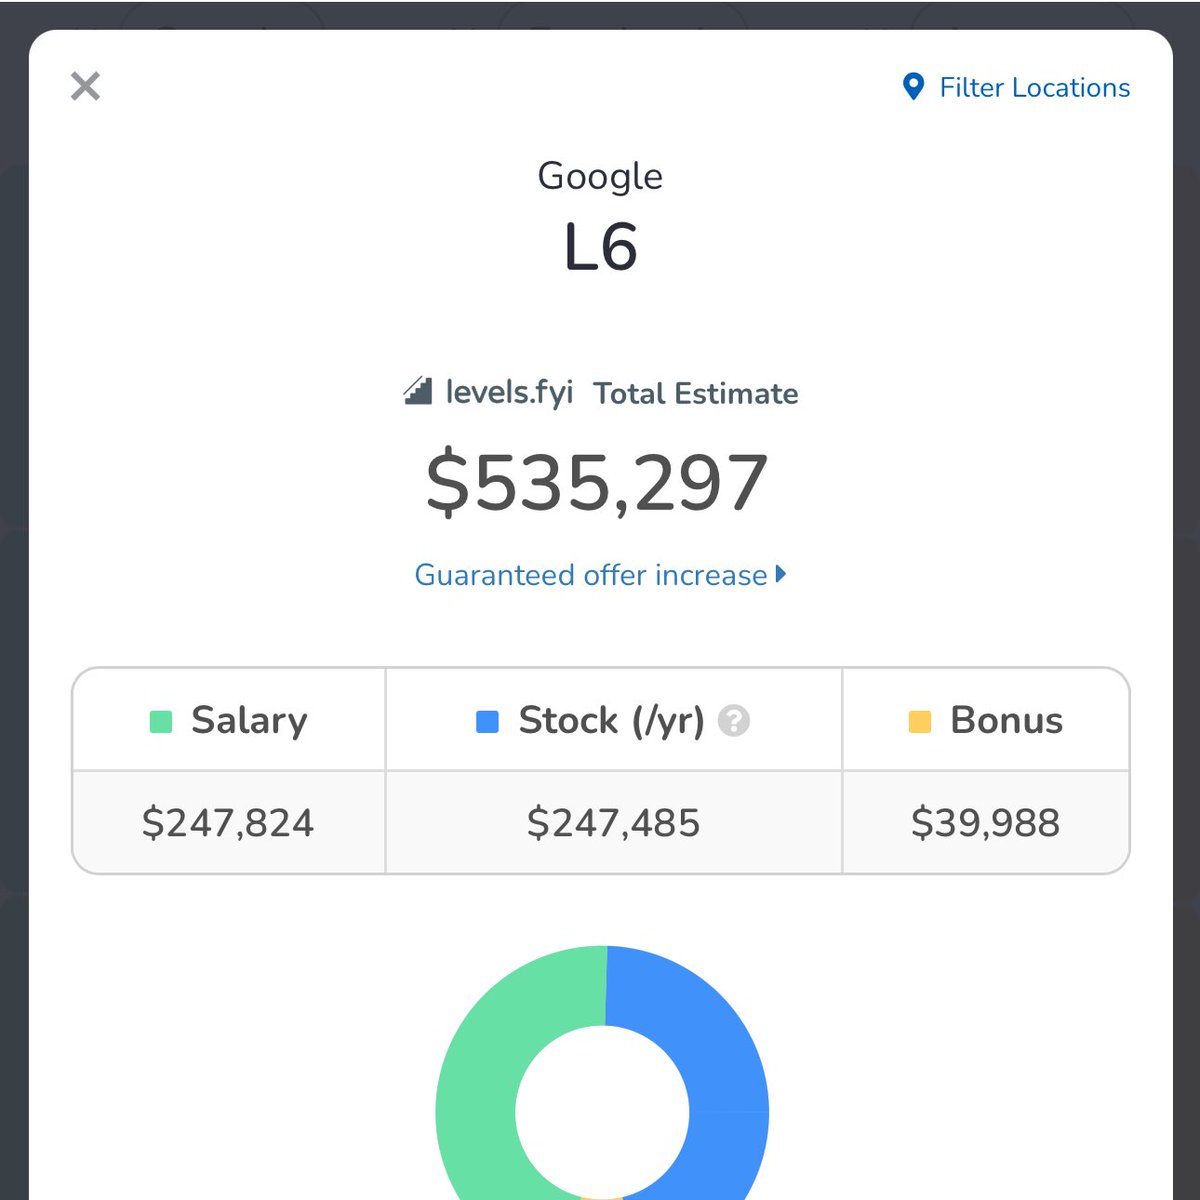Select the blue Stock color swatch
Image resolution: width=1200 pixels, height=1200 pixels.
click(487, 721)
